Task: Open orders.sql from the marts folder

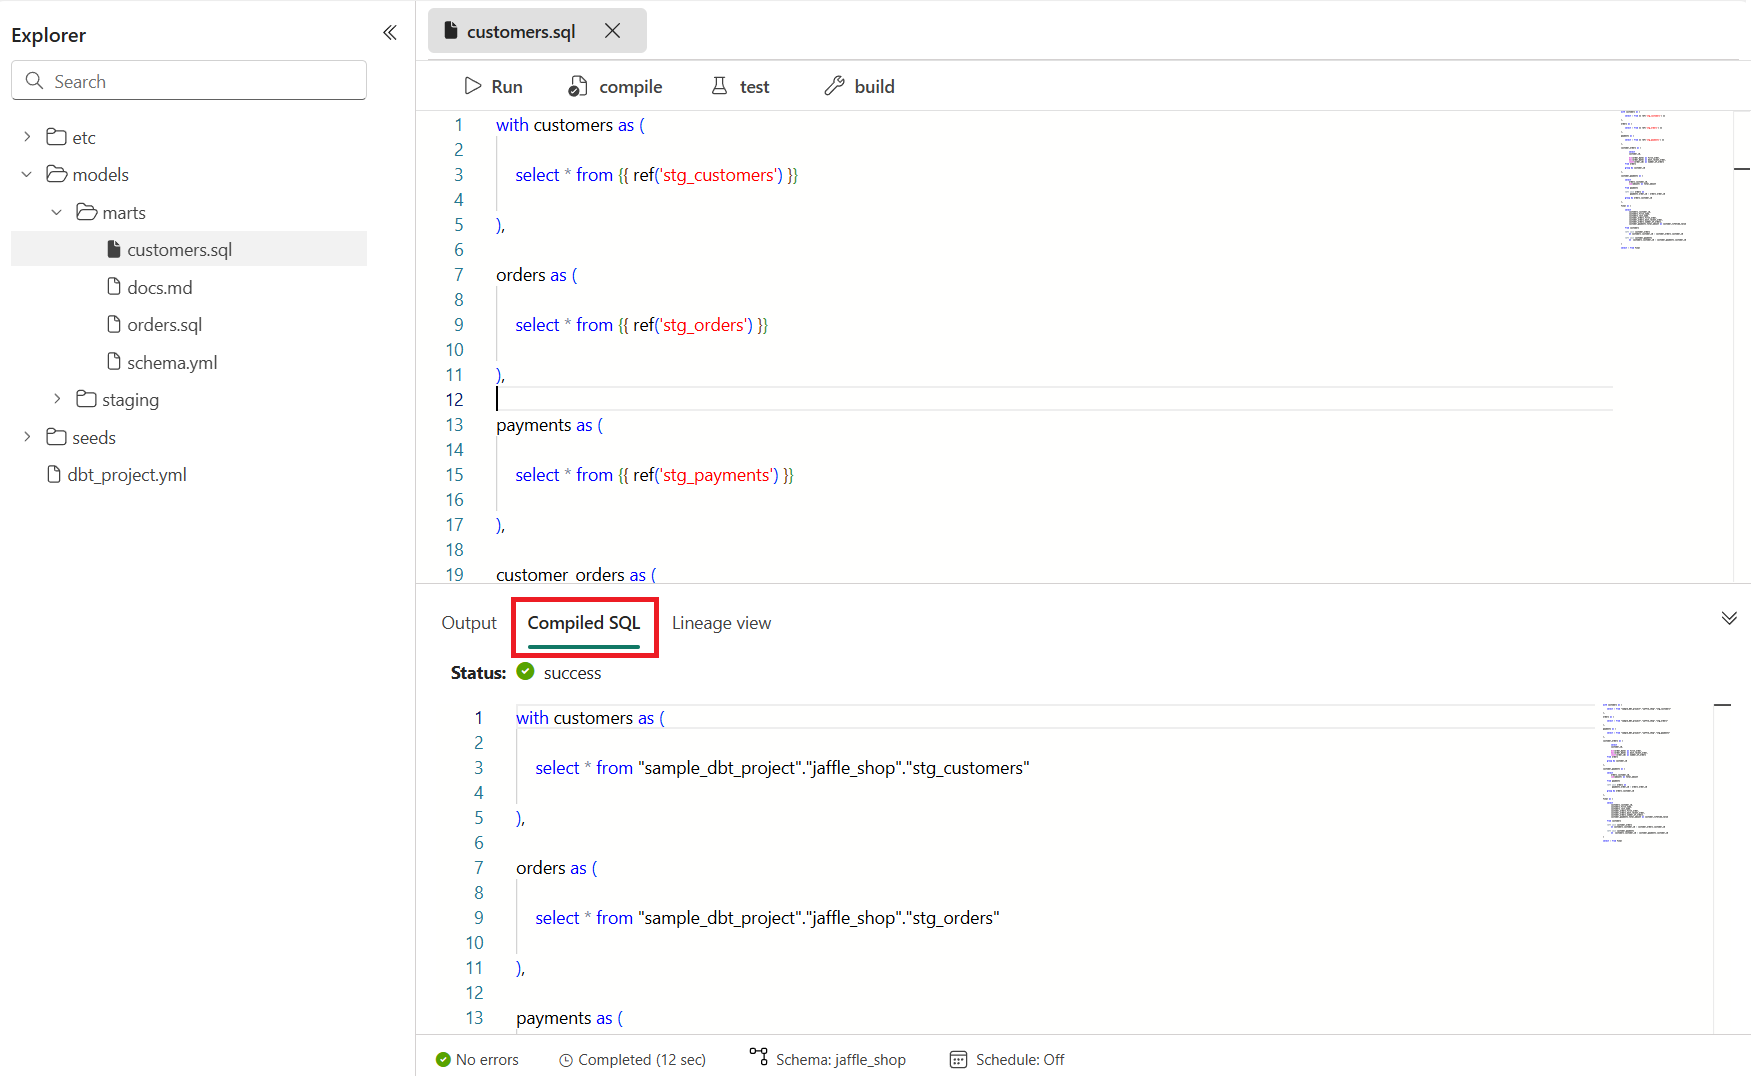Action: (x=166, y=324)
